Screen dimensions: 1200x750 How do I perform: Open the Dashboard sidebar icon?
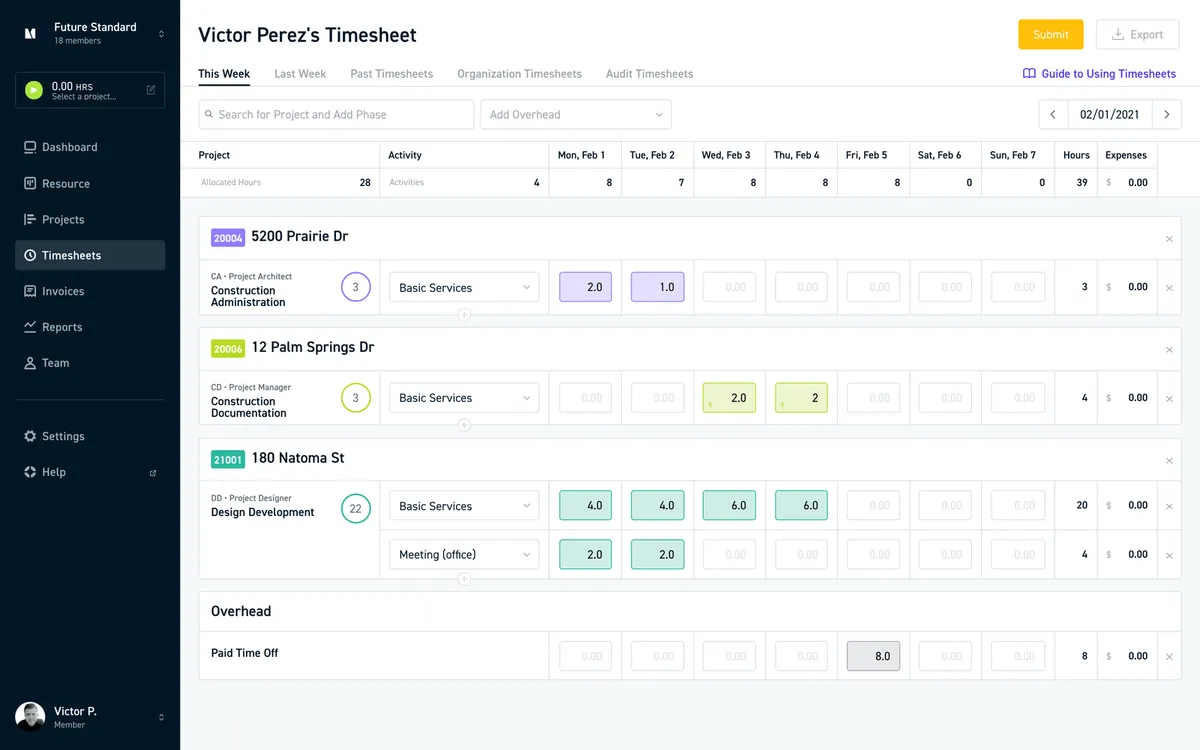(30, 147)
